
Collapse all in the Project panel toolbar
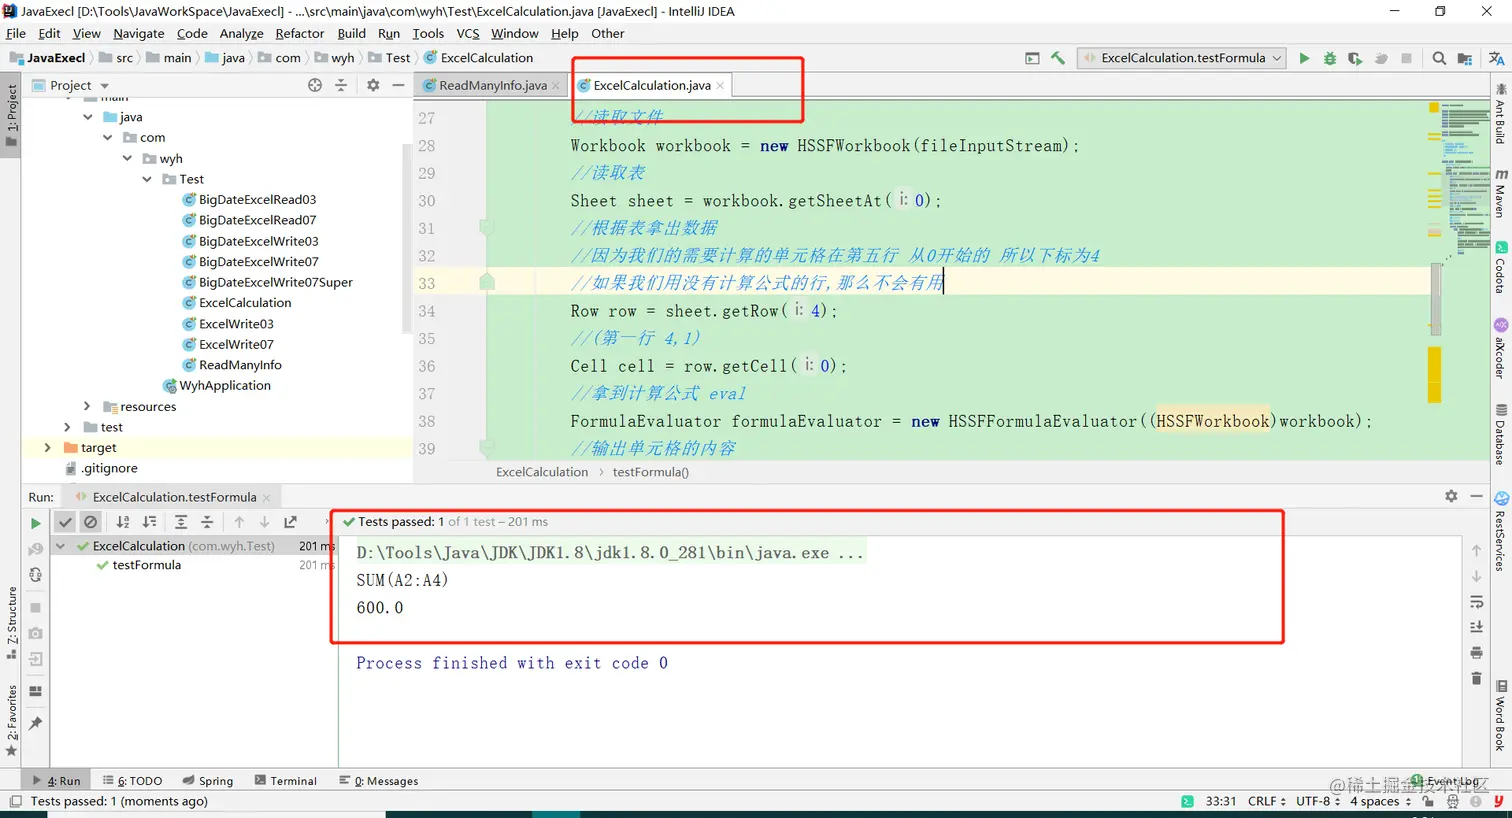pos(341,85)
